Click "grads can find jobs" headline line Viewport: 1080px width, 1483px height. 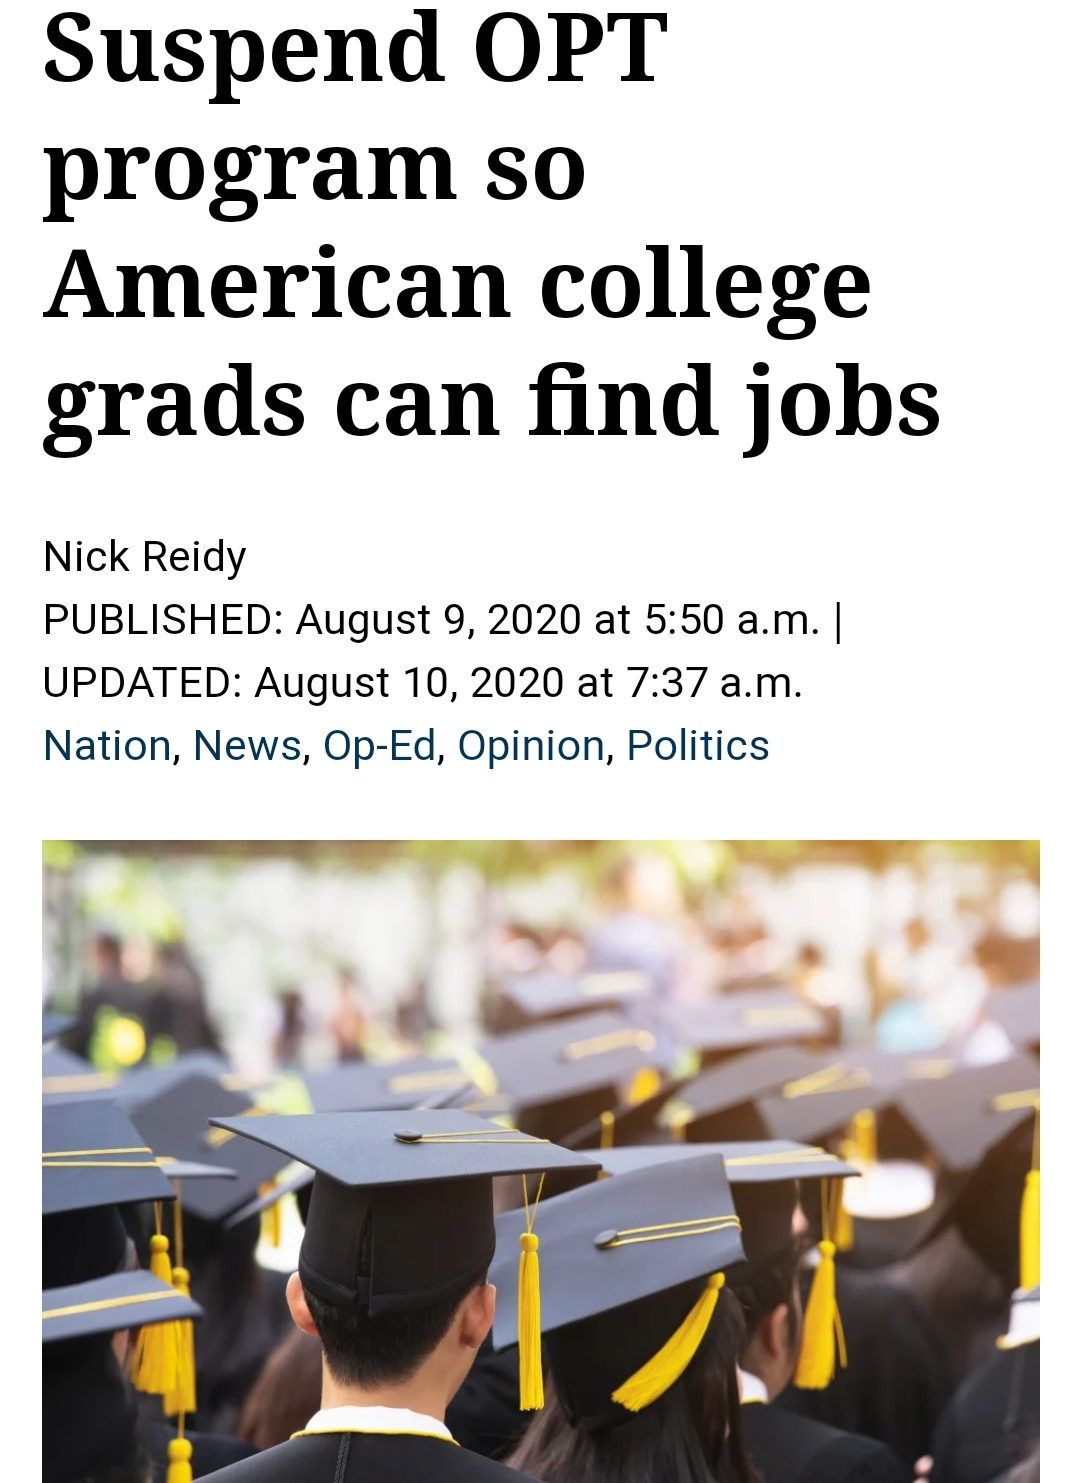coord(491,402)
